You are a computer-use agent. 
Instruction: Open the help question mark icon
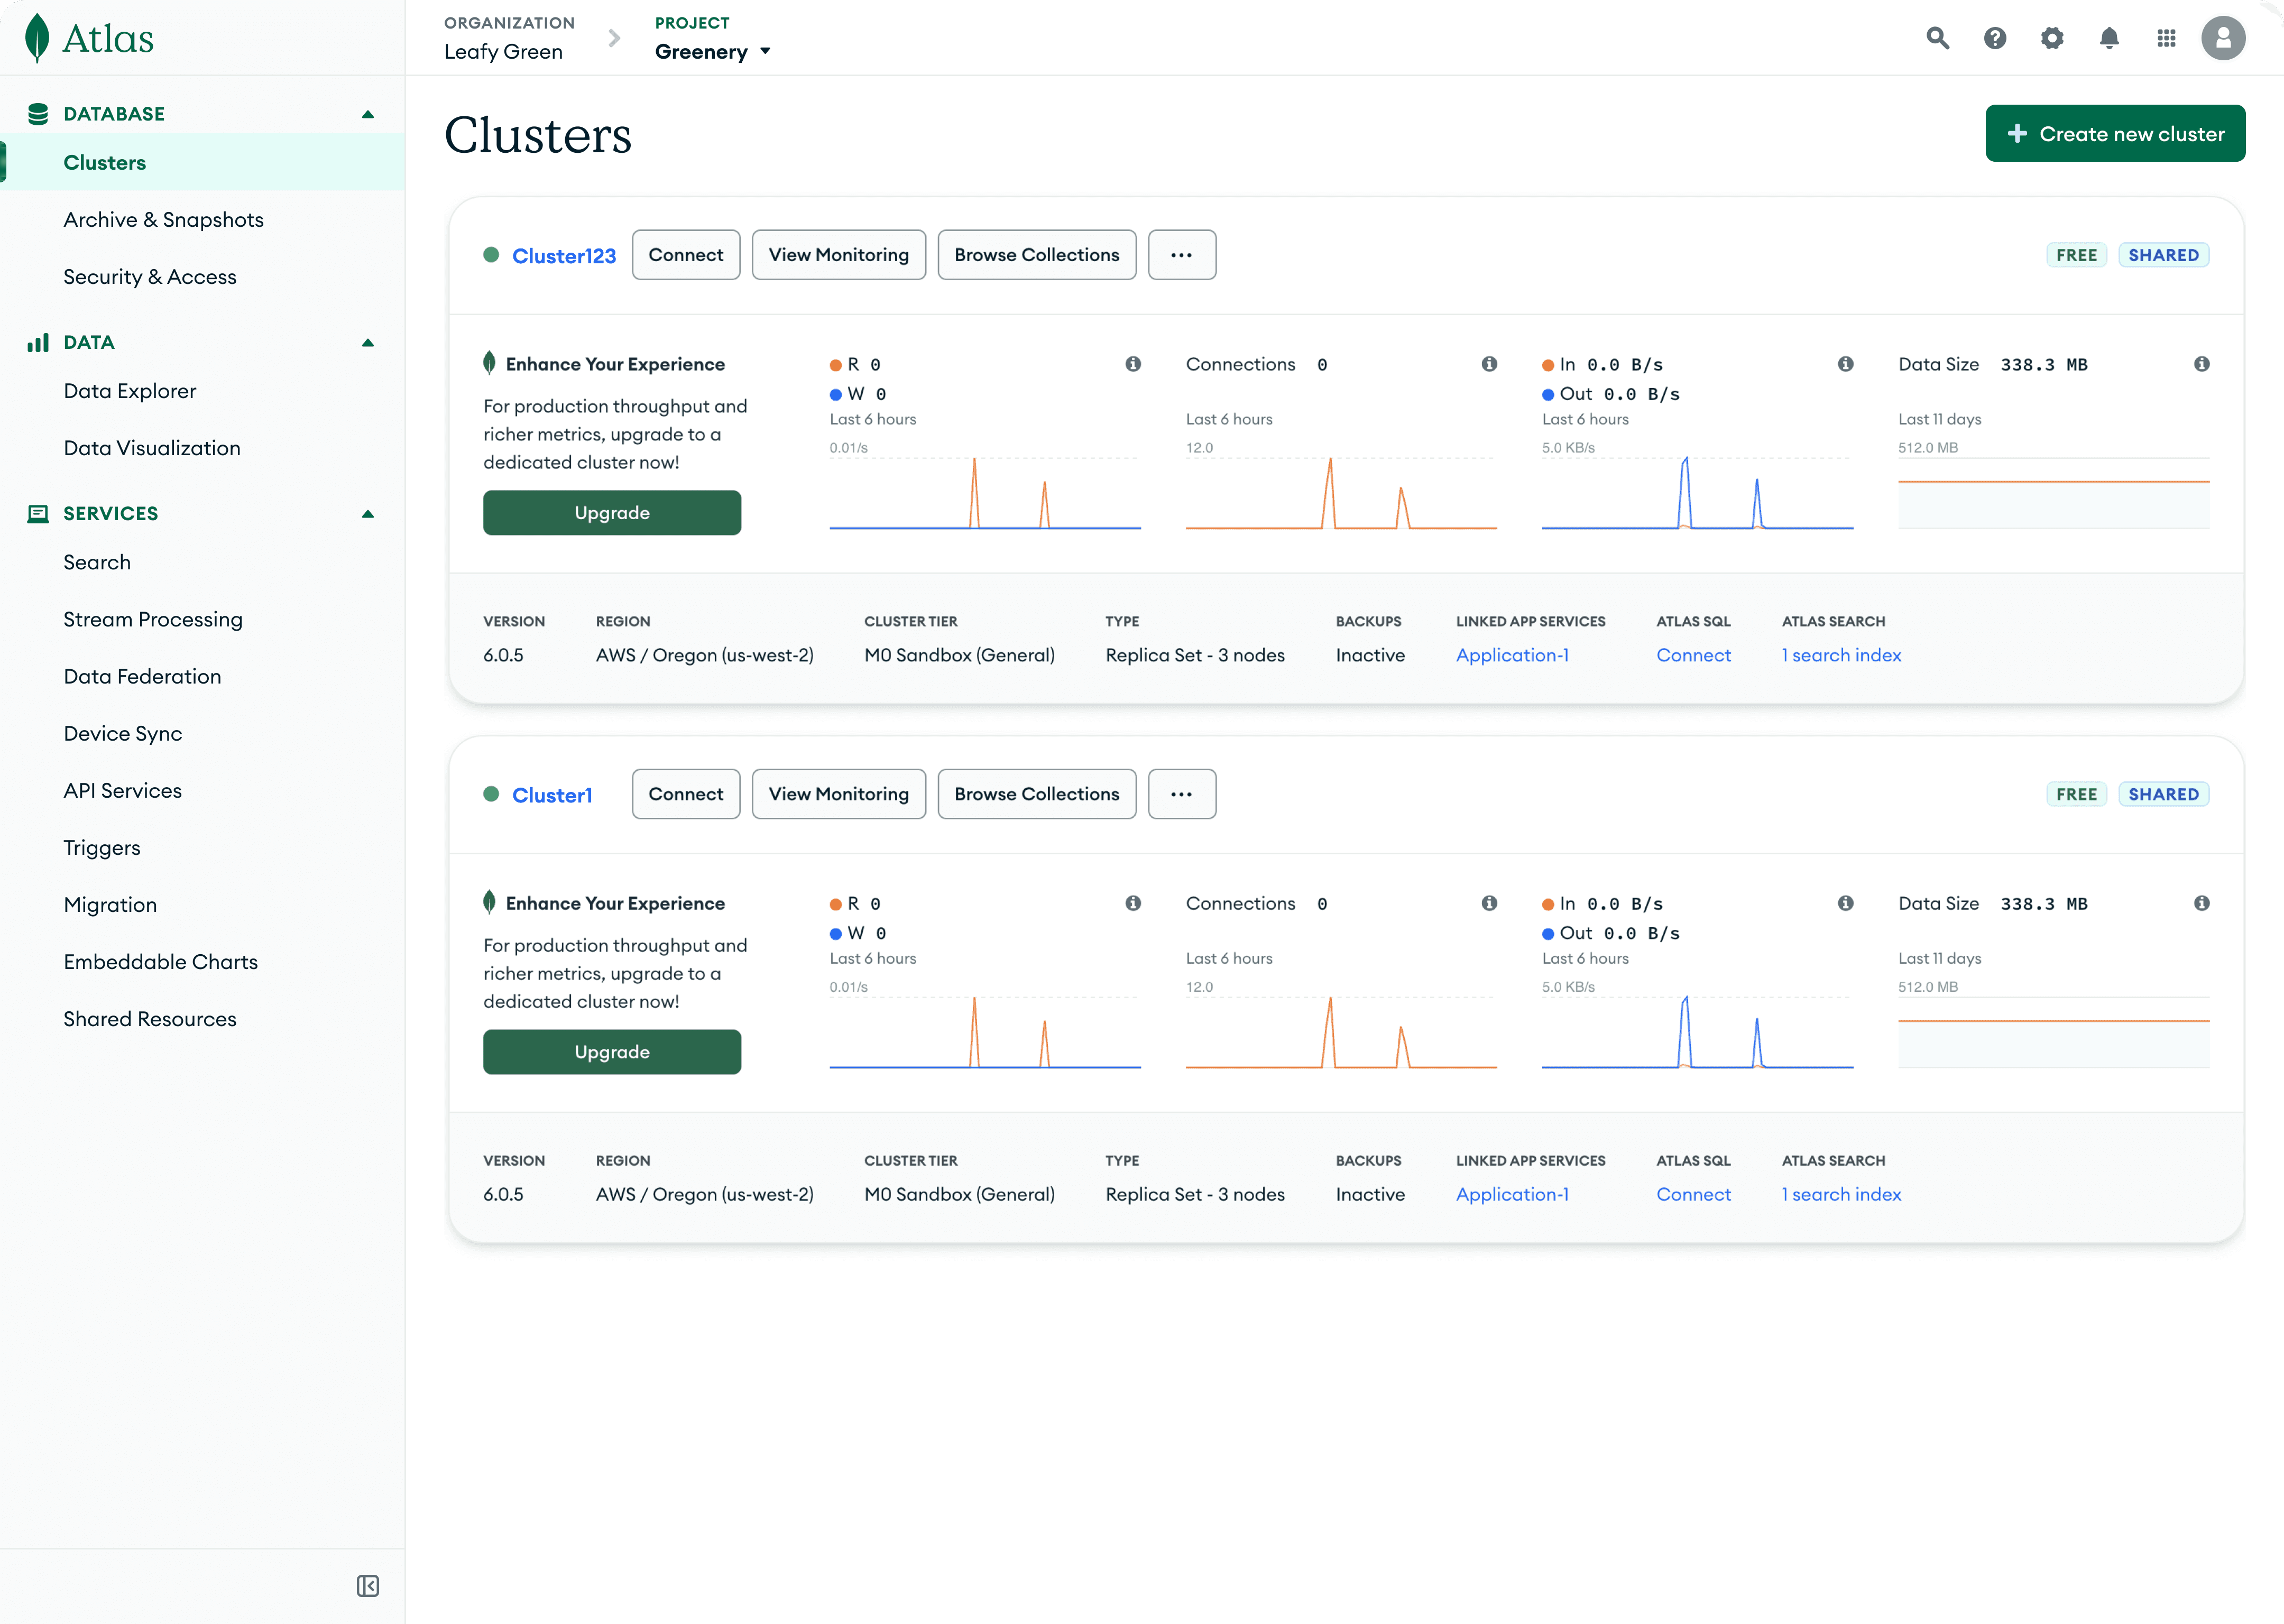(1994, 38)
